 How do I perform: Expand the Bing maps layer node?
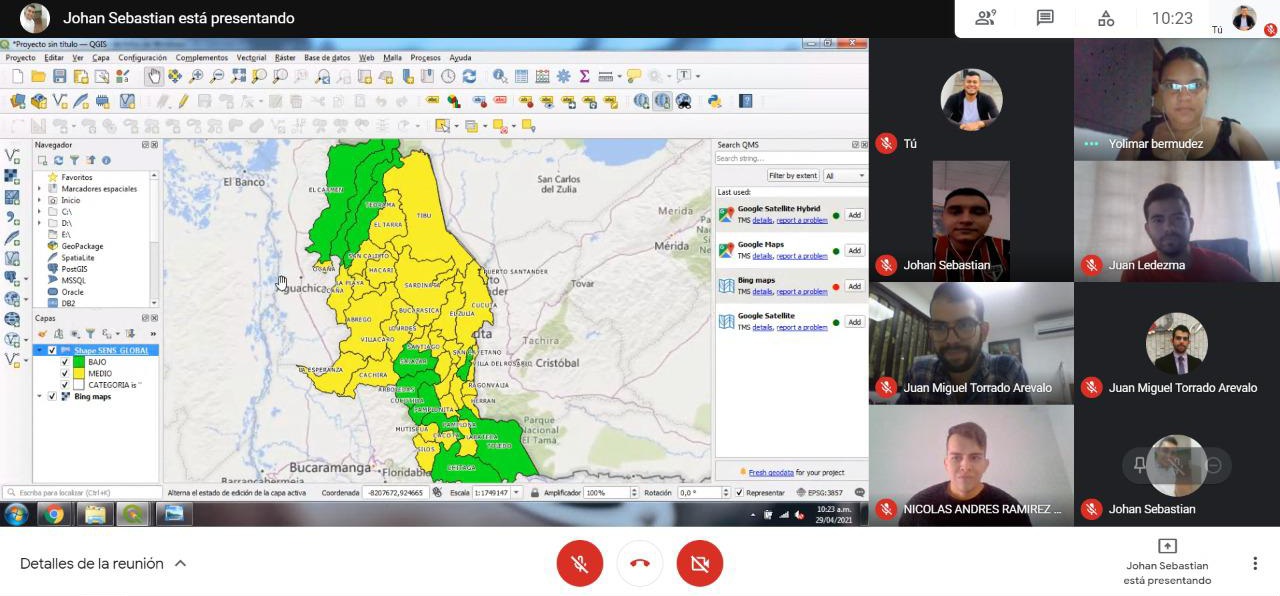point(40,397)
